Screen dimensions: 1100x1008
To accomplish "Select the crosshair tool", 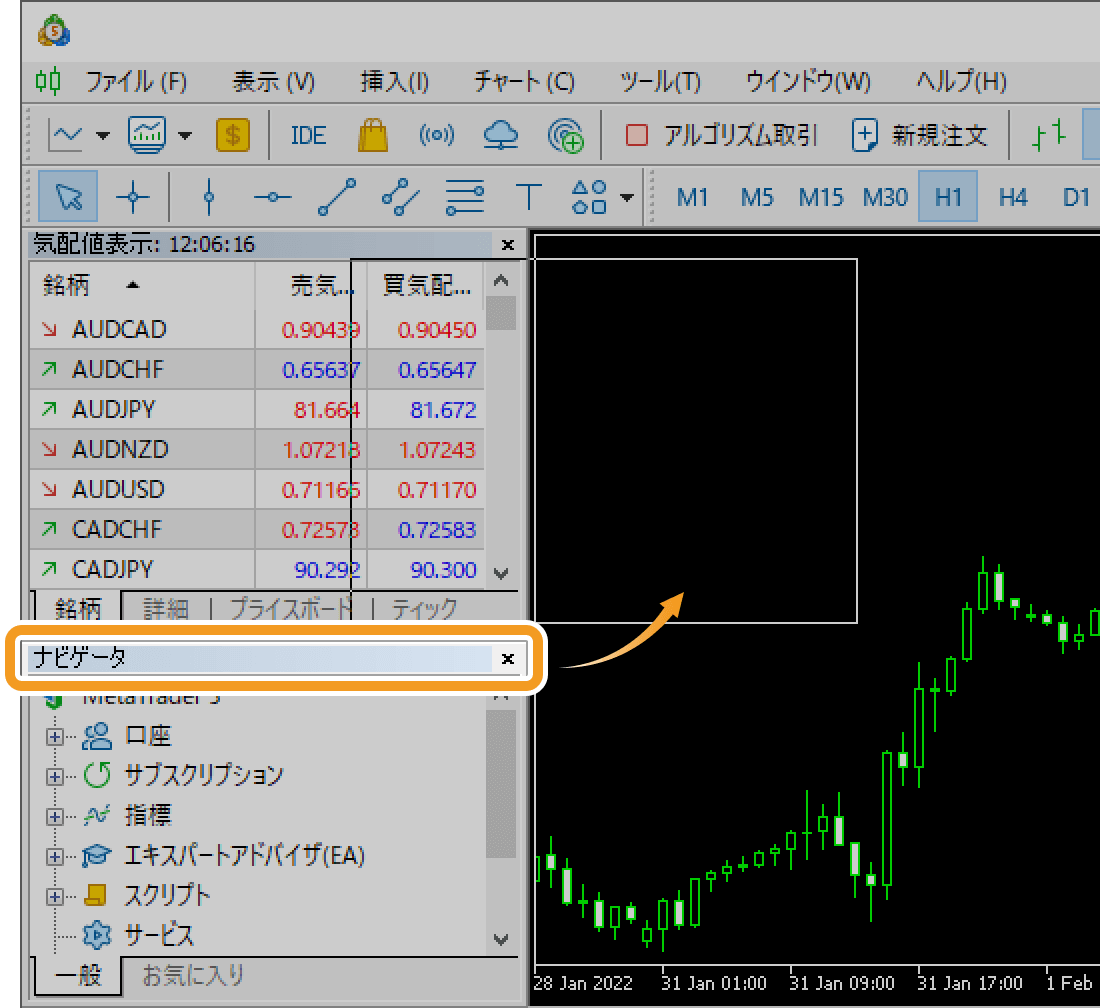I will tap(133, 197).
